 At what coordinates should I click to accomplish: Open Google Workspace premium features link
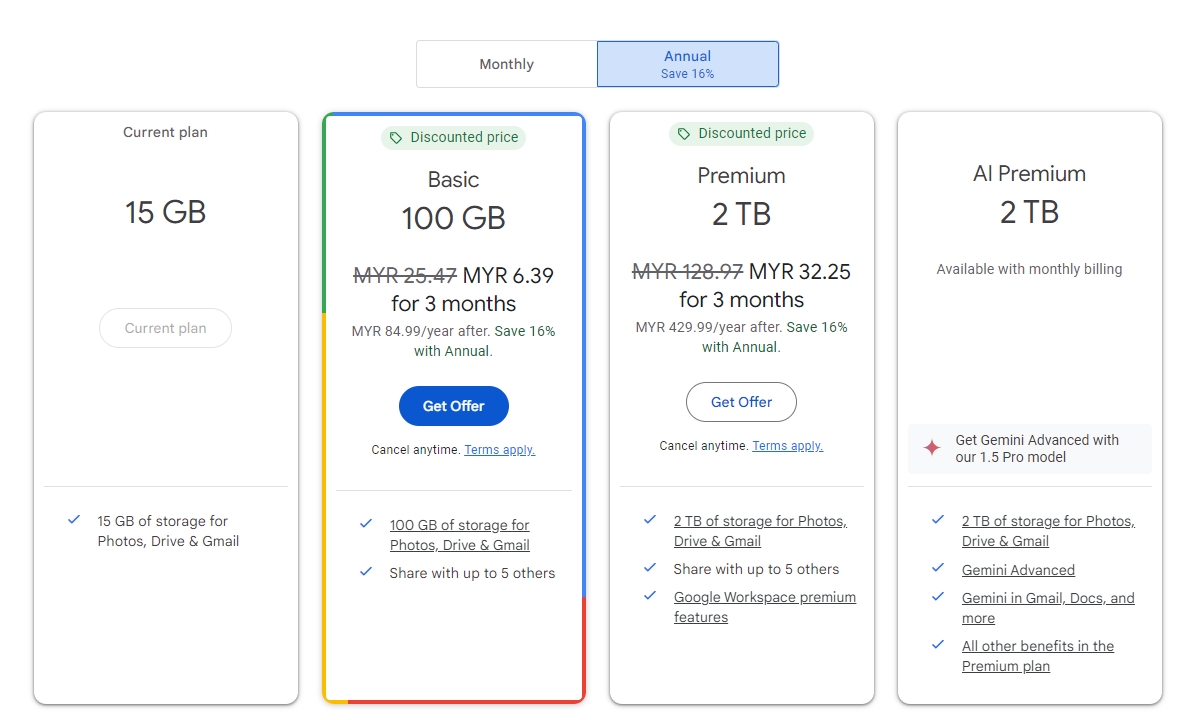765,607
